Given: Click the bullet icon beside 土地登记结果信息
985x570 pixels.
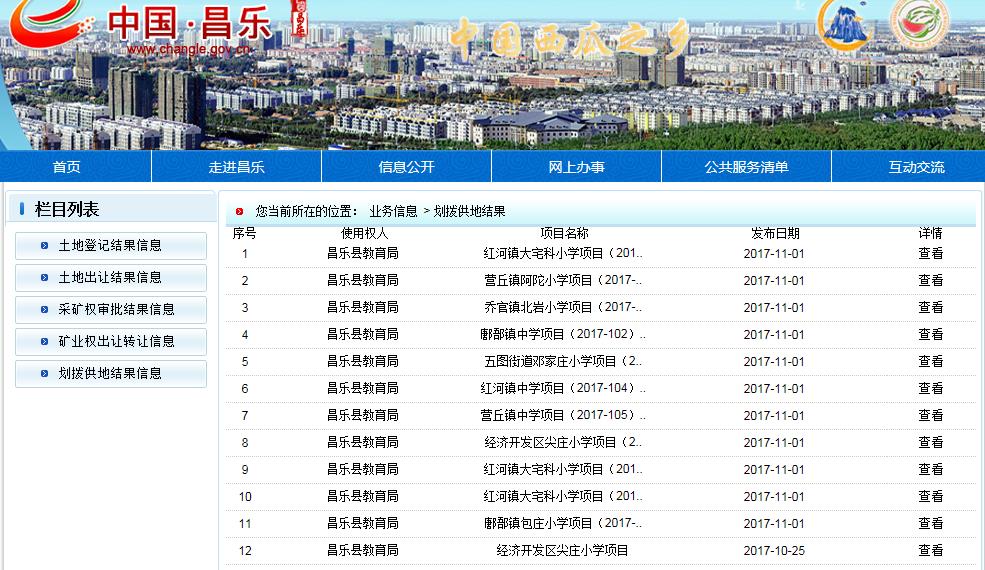Looking at the screenshot, I should [44, 246].
